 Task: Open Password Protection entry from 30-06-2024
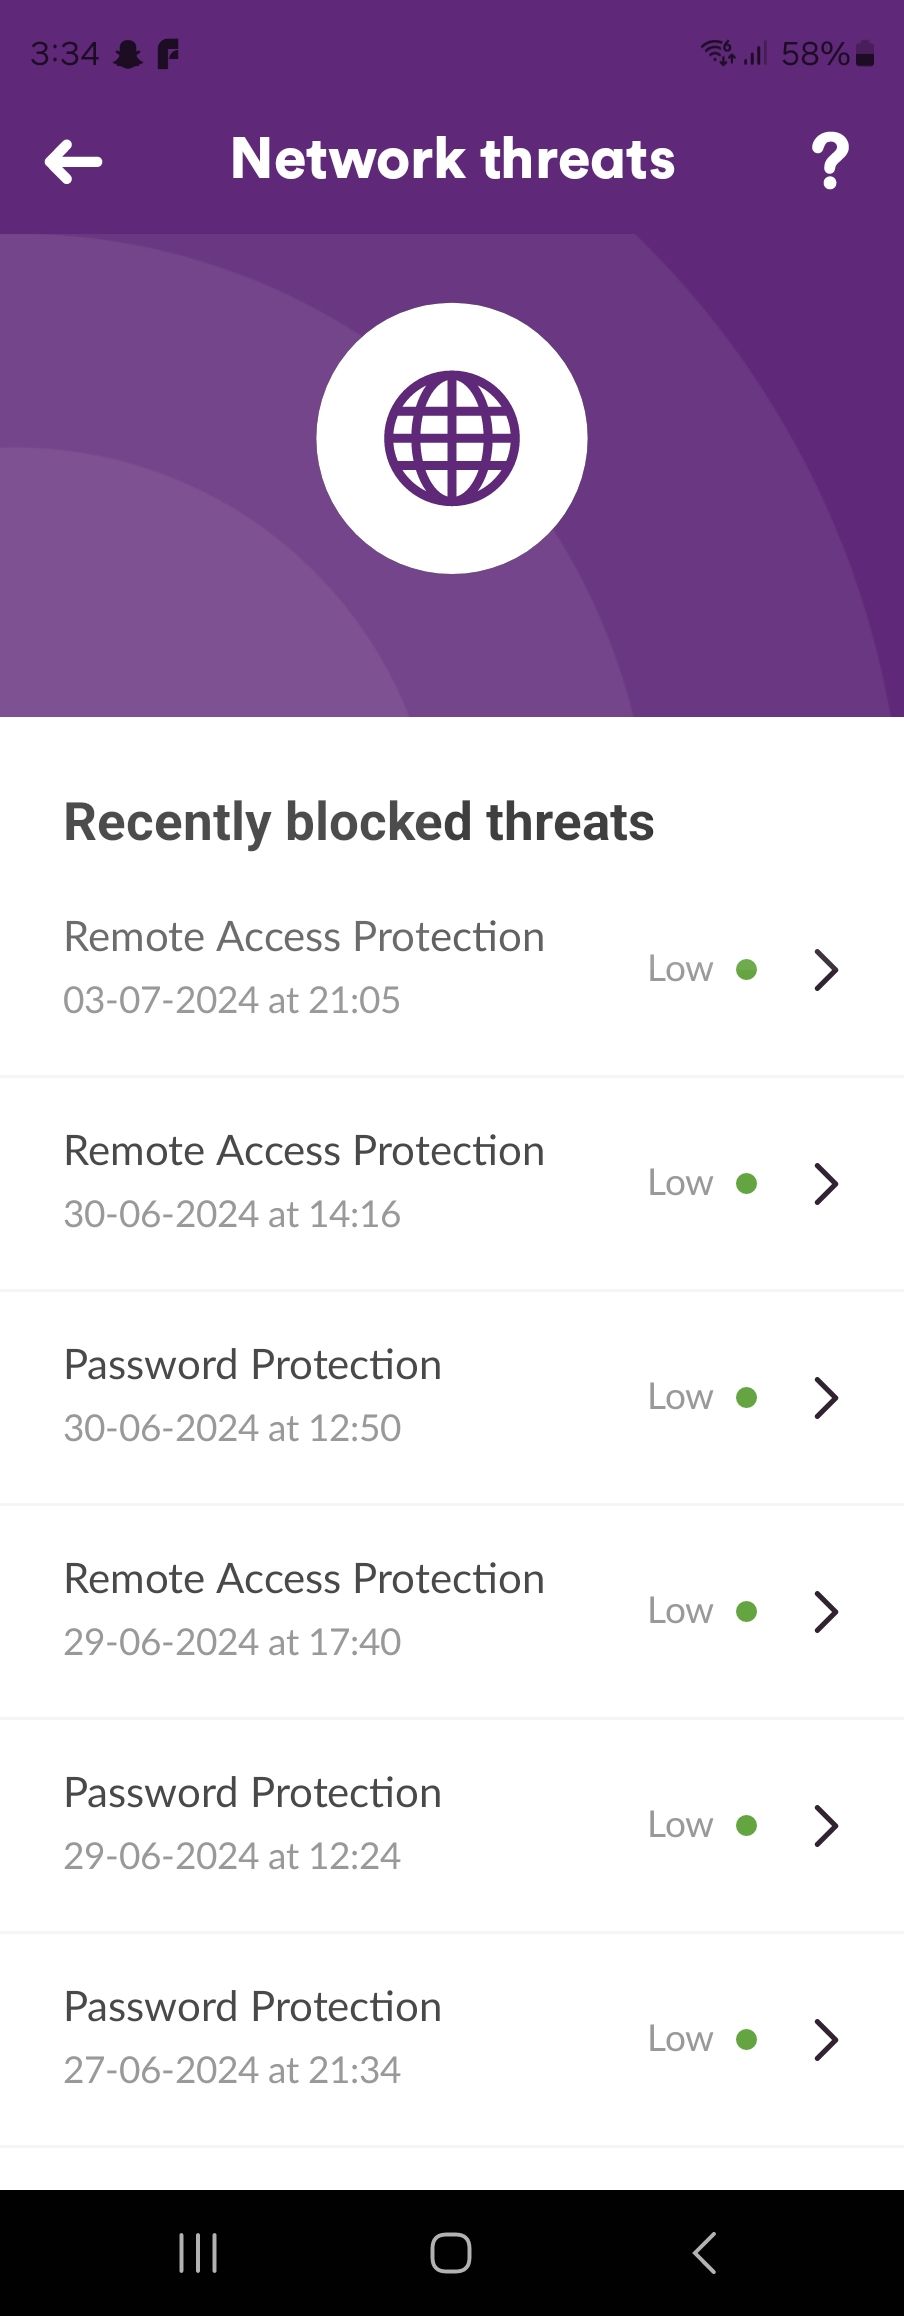pyautogui.click(x=452, y=1397)
